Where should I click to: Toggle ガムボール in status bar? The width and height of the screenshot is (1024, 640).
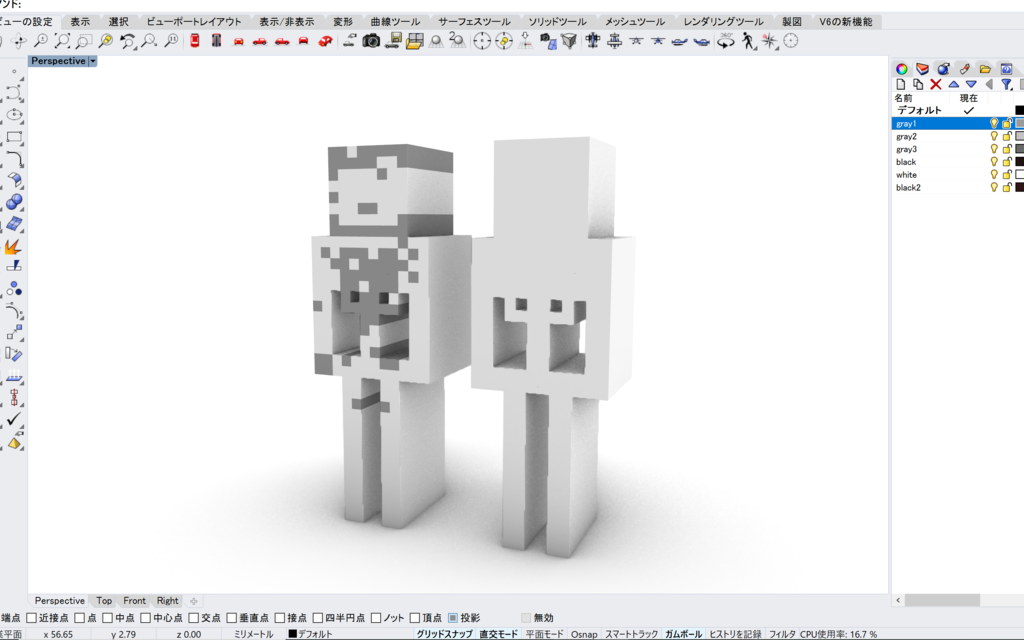[683, 634]
